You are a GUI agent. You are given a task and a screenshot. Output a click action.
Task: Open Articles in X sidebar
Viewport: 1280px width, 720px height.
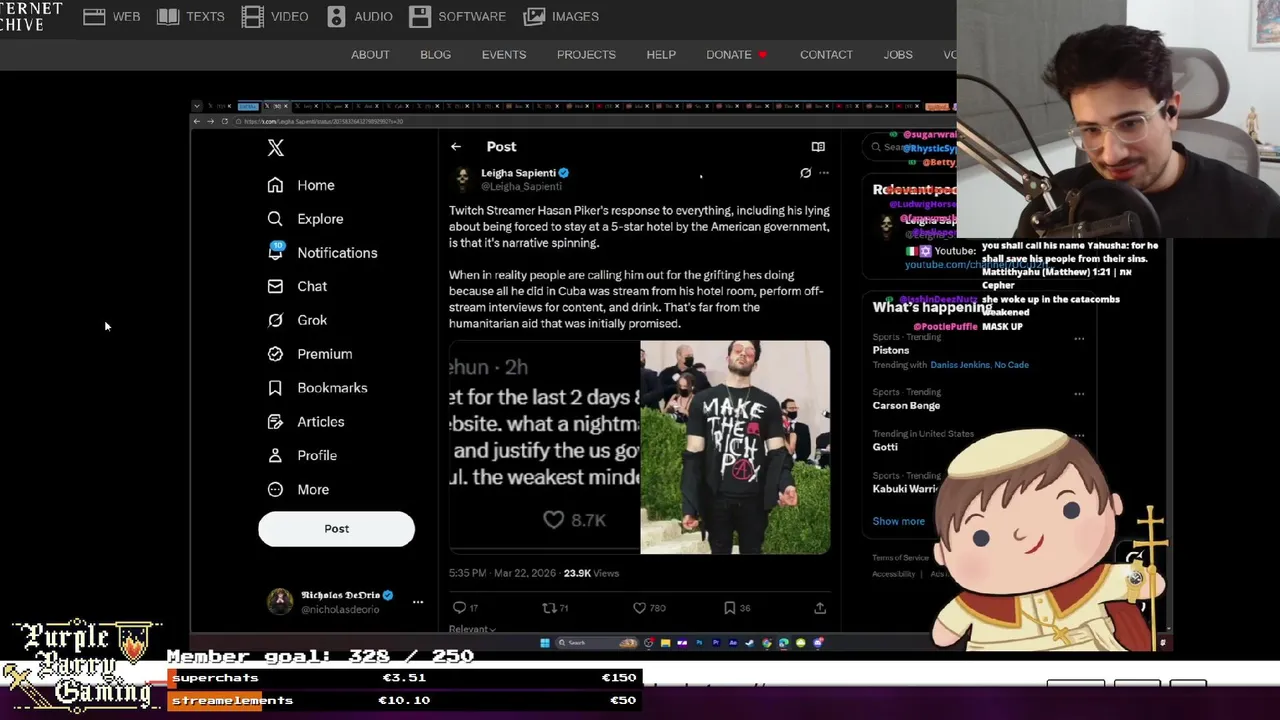(x=305, y=422)
